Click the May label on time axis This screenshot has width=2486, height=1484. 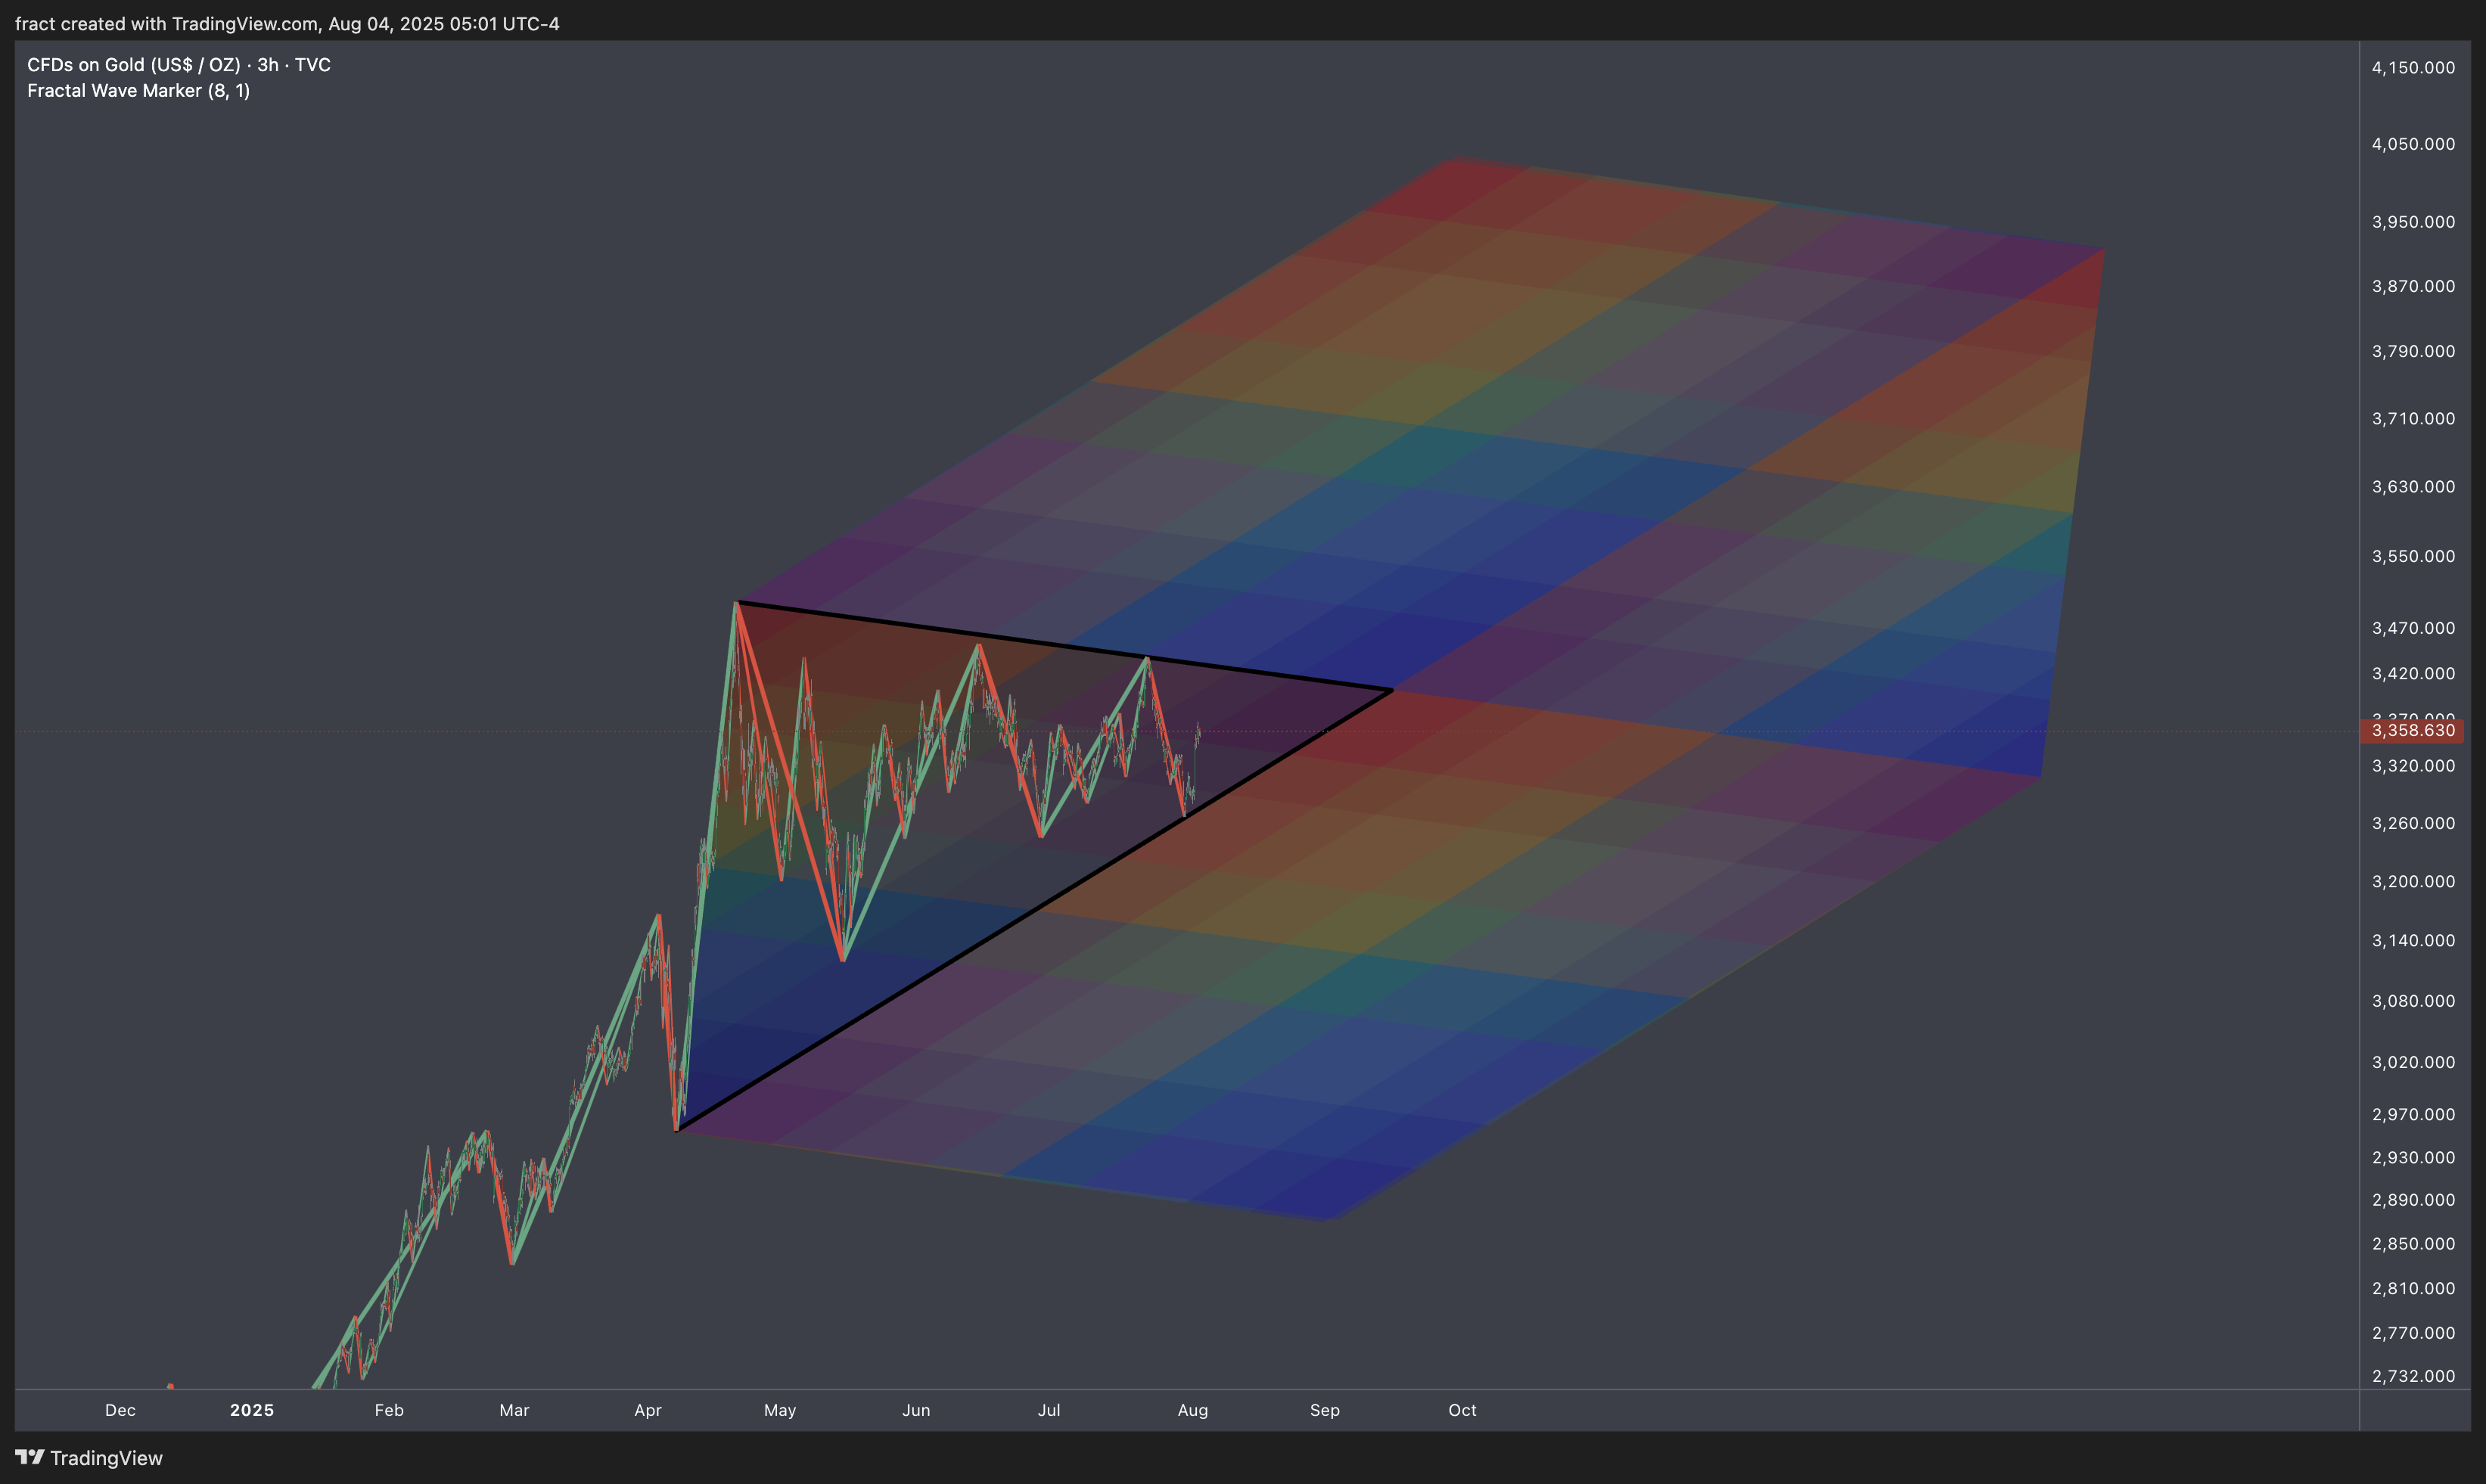point(780,1410)
